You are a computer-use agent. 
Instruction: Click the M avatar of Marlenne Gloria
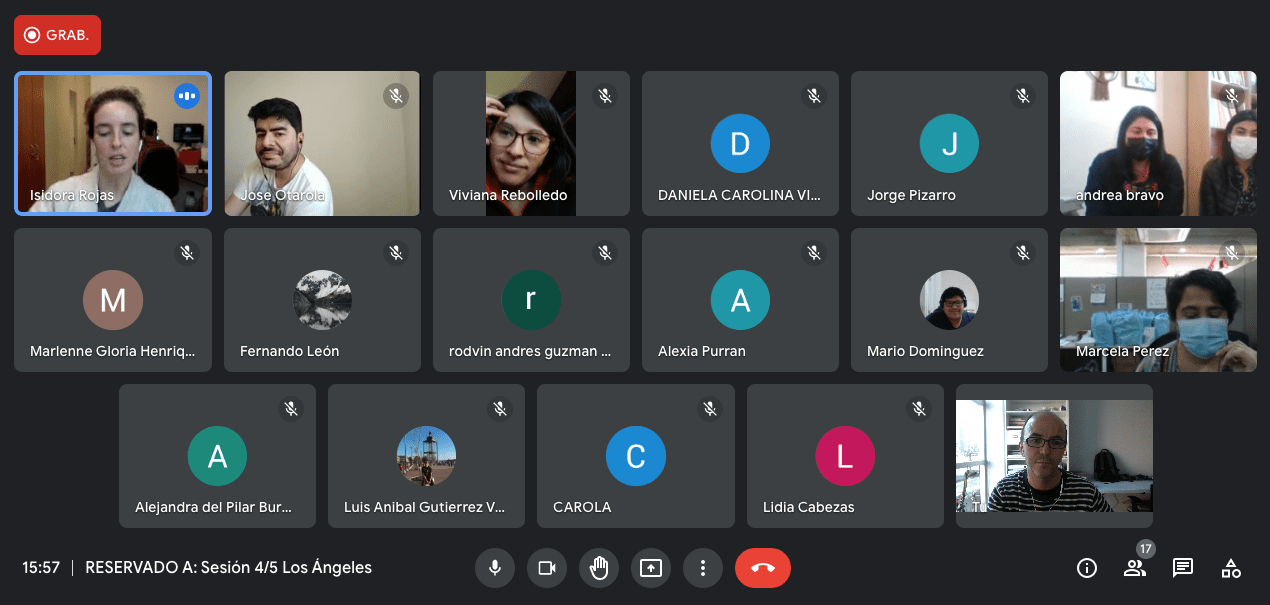(113, 300)
